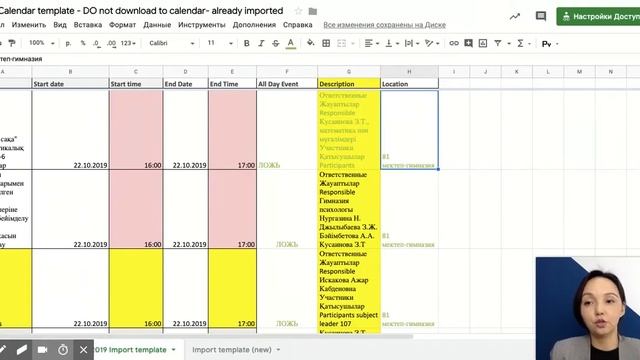Click the paint format icon
Screen dimensions: 640x360
pyautogui.click(x=12, y=43)
